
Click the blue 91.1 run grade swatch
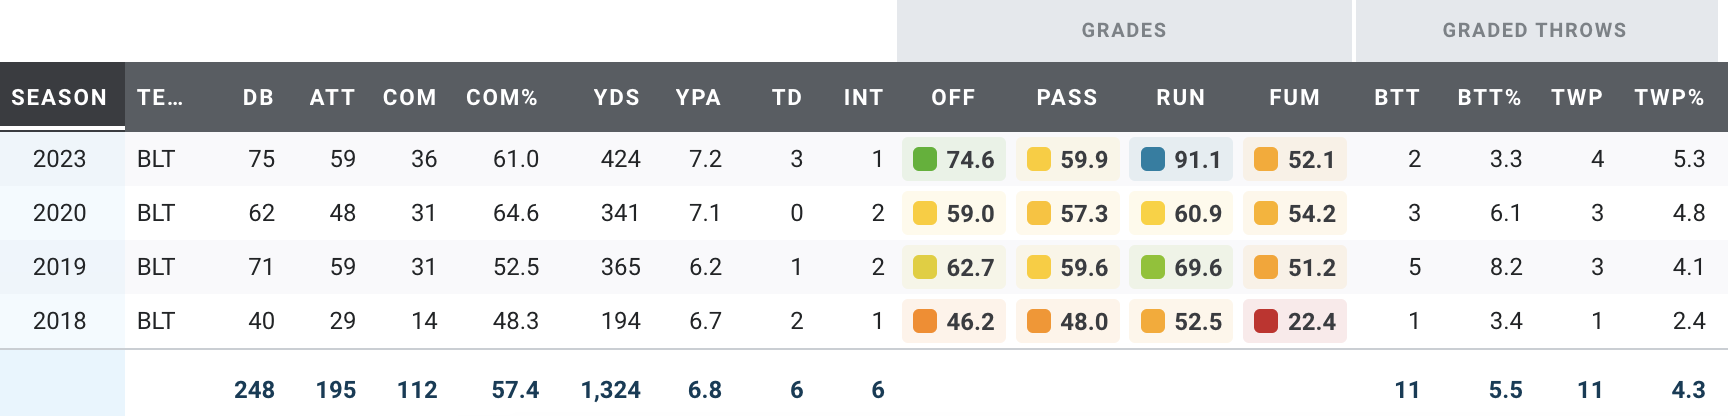tap(1153, 159)
